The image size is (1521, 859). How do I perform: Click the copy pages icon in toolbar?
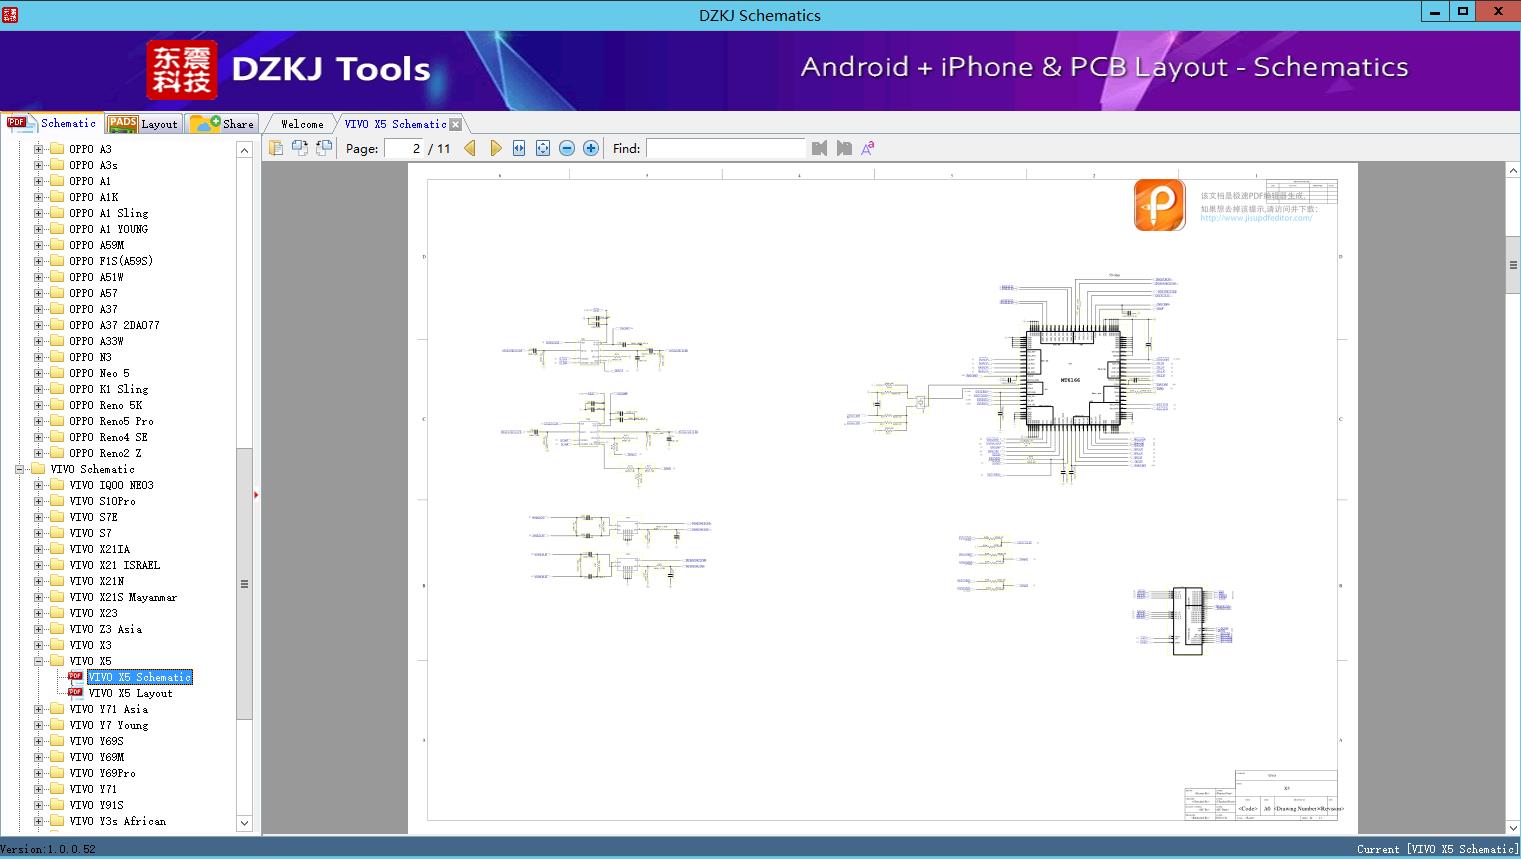point(276,148)
